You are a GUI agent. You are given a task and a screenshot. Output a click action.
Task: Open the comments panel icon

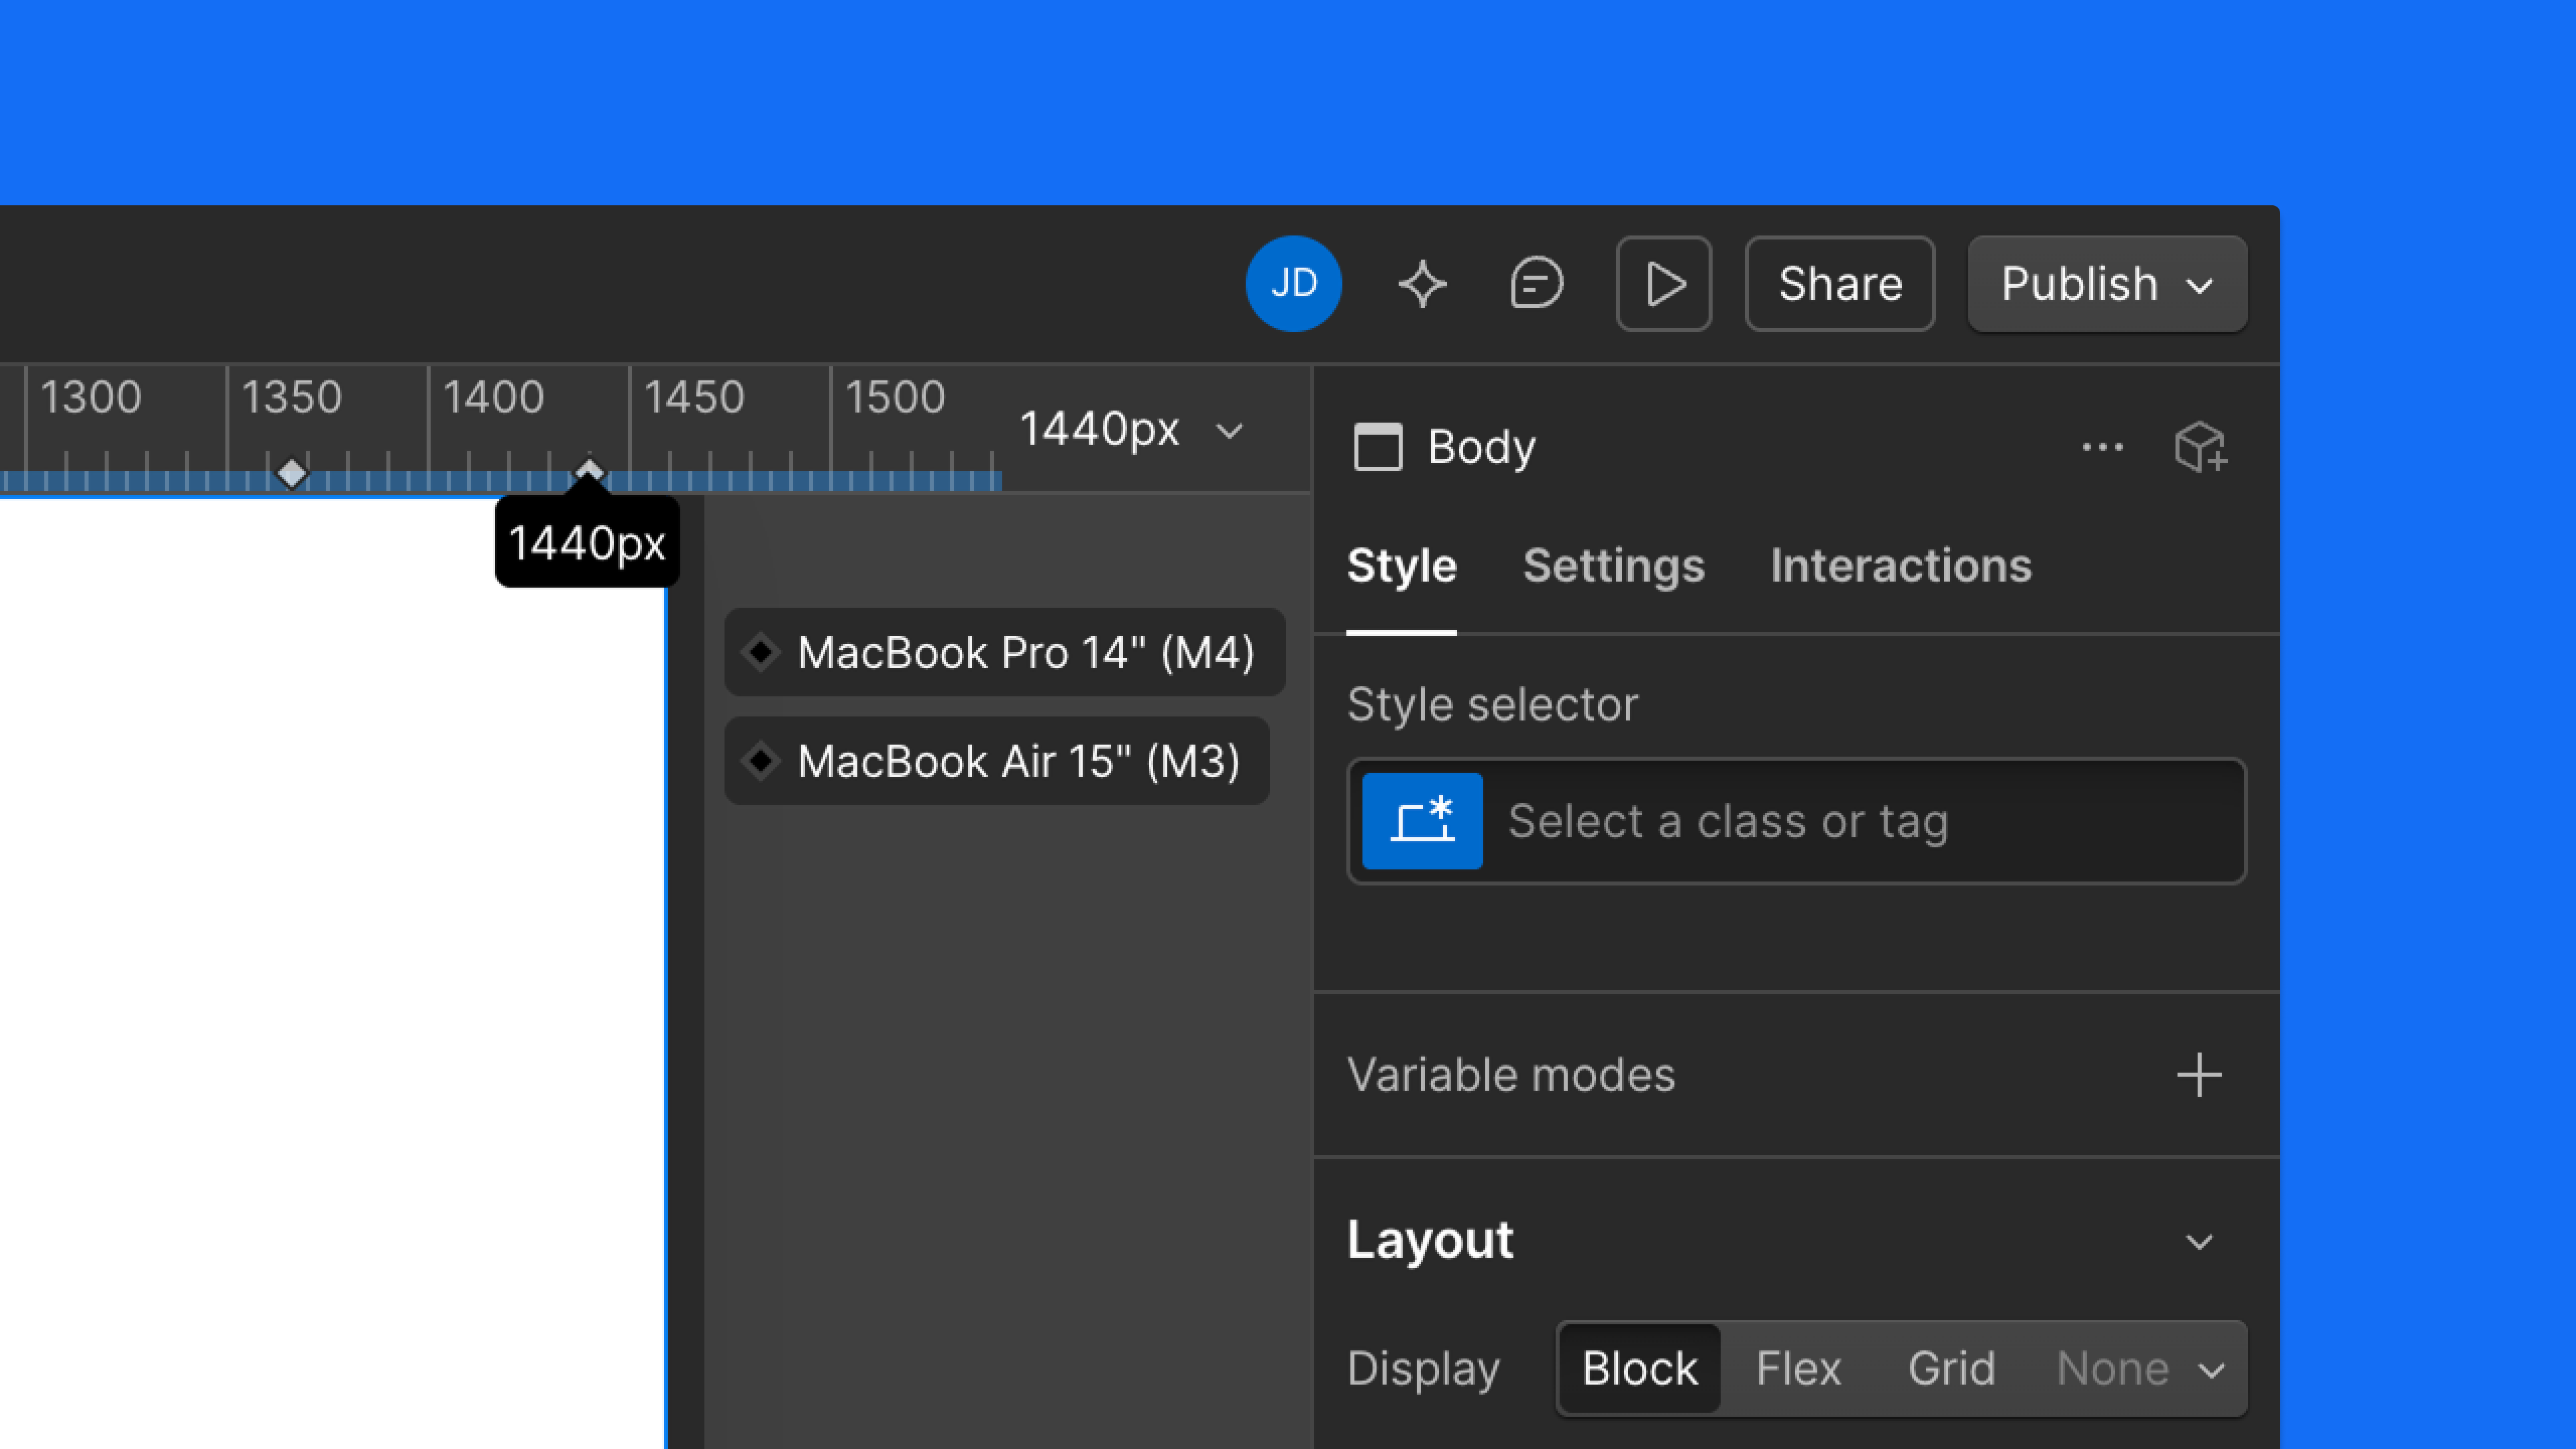click(x=1535, y=283)
